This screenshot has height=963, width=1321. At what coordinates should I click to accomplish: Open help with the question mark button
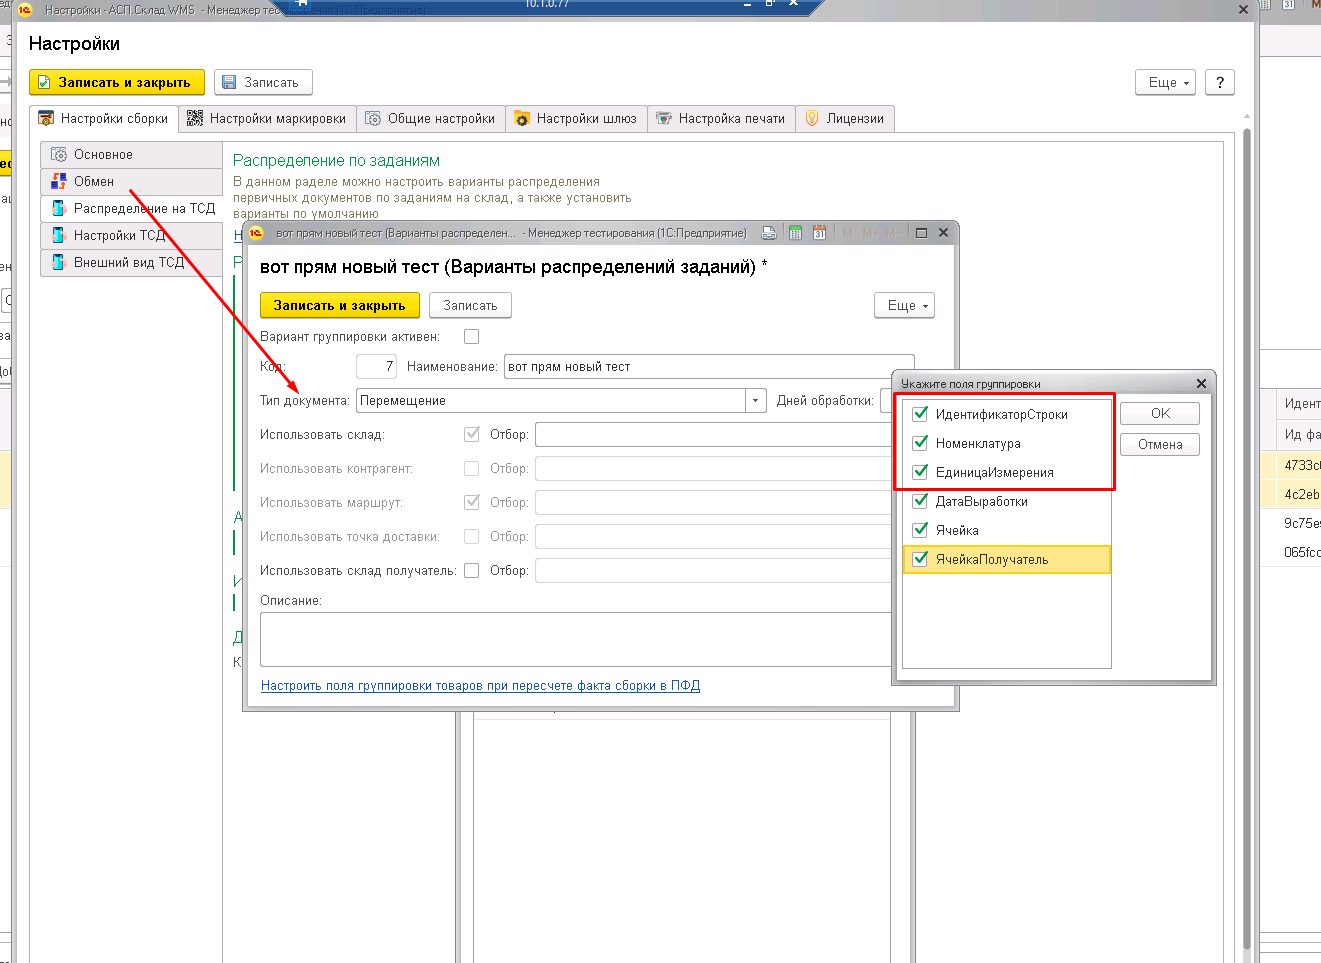(x=1219, y=82)
